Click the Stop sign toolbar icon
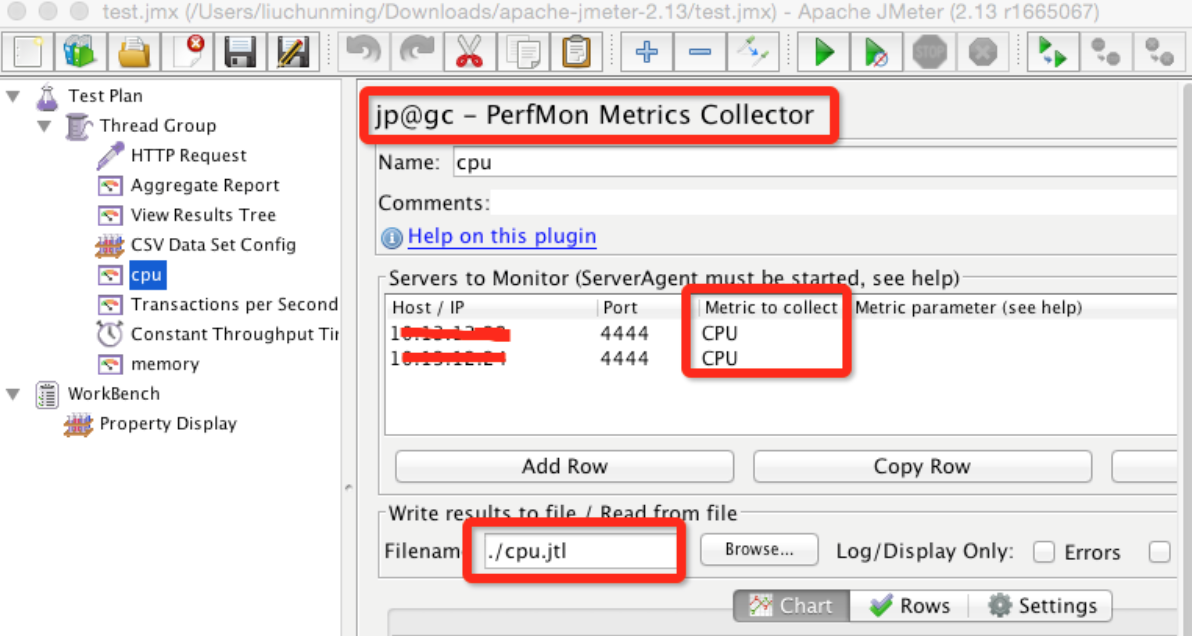1192x636 pixels. tap(930, 52)
